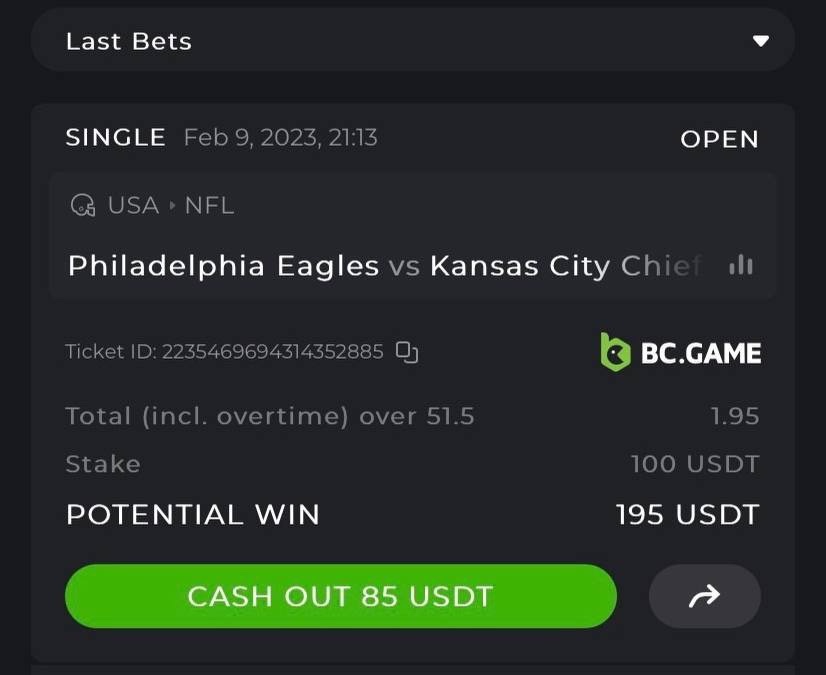Click the SINGLE bet type label
This screenshot has height=675, width=826.
115,137
